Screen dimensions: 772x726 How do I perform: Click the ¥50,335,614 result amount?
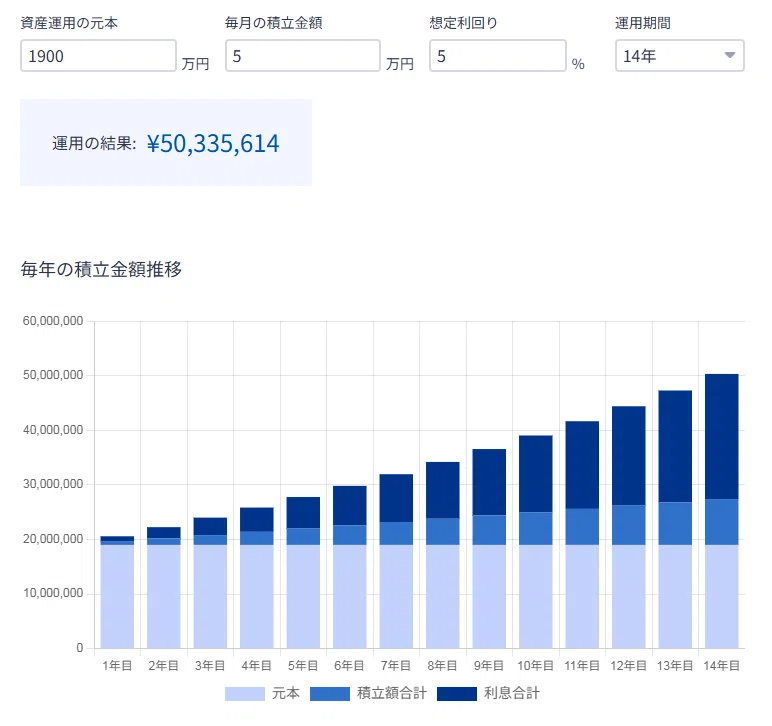click(x=213, y=143)
